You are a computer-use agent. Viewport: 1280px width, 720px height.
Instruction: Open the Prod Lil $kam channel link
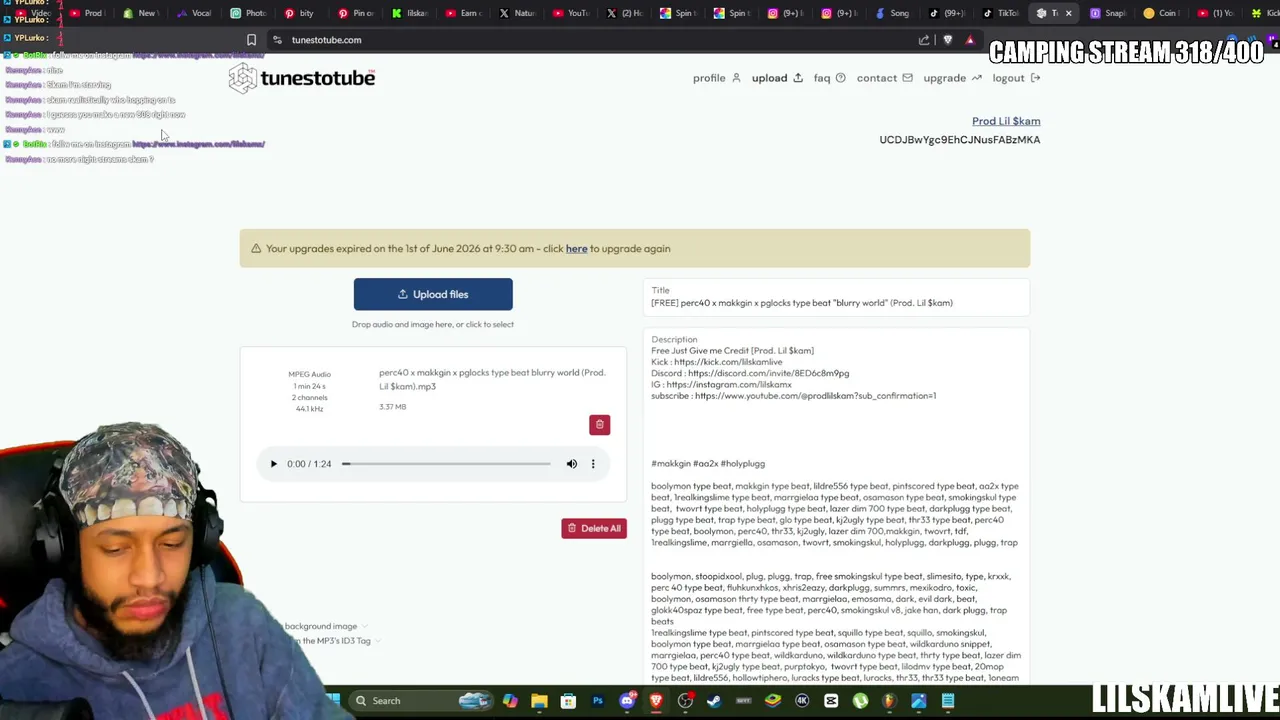1006,121
